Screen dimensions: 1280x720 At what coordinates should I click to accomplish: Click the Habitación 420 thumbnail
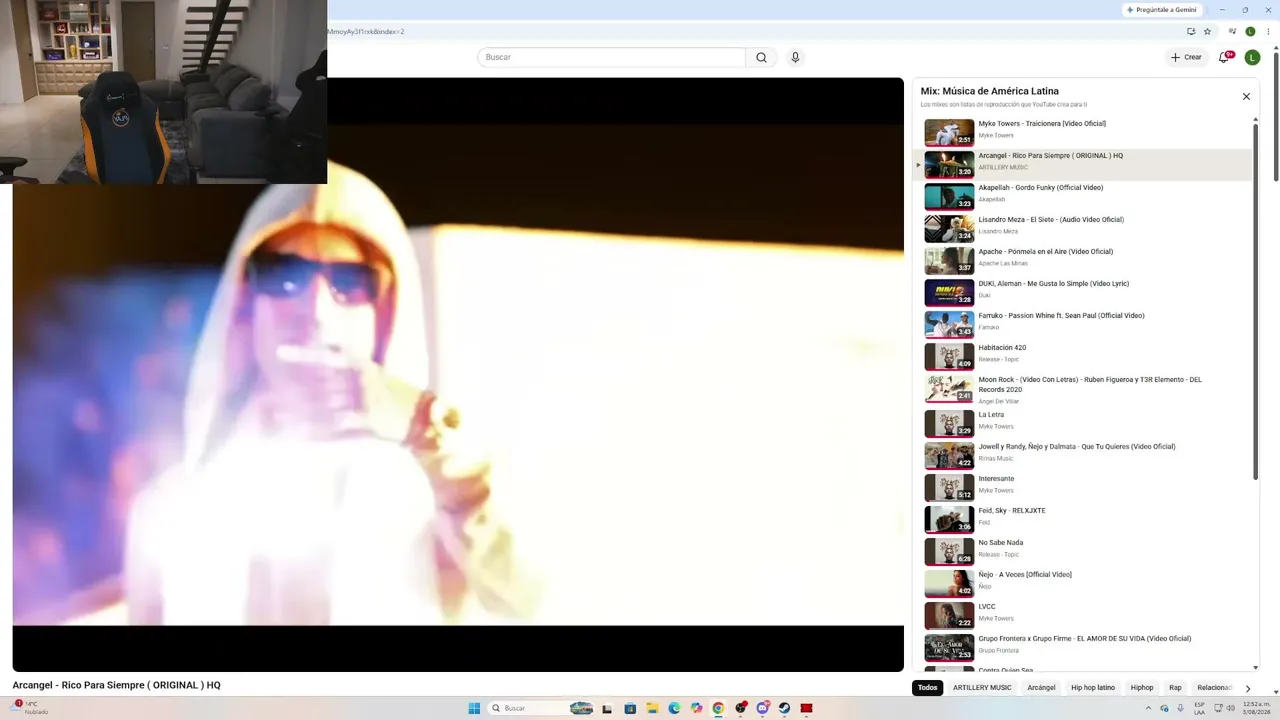click(949, 356)
